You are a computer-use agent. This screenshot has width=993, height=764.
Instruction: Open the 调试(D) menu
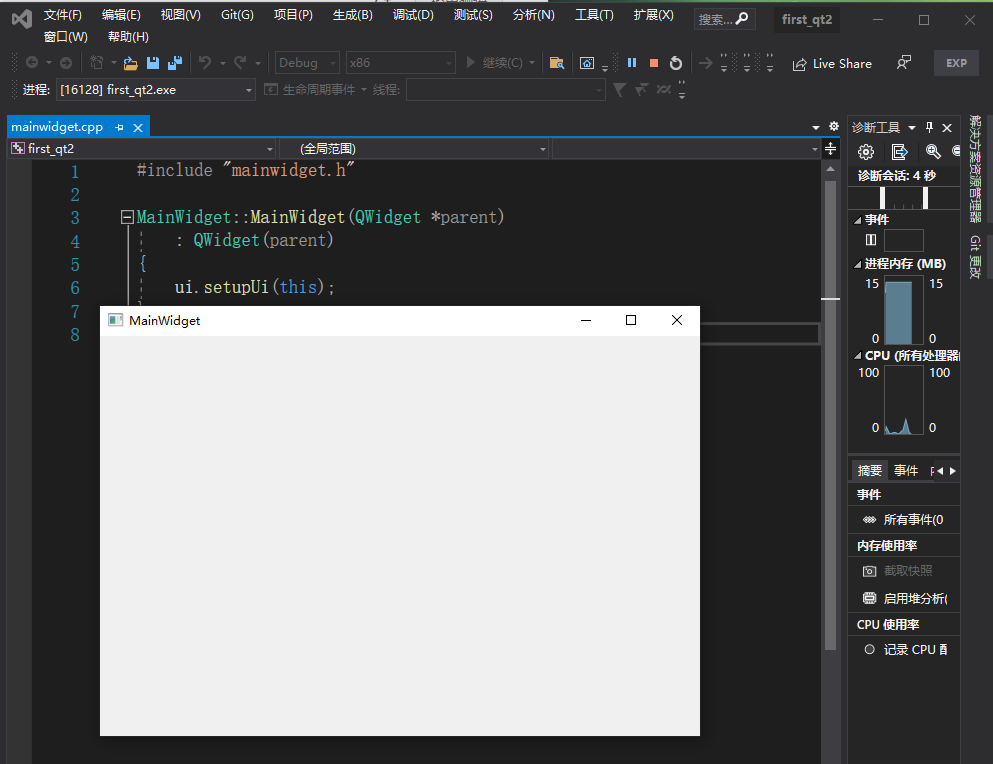click(413, 15)
